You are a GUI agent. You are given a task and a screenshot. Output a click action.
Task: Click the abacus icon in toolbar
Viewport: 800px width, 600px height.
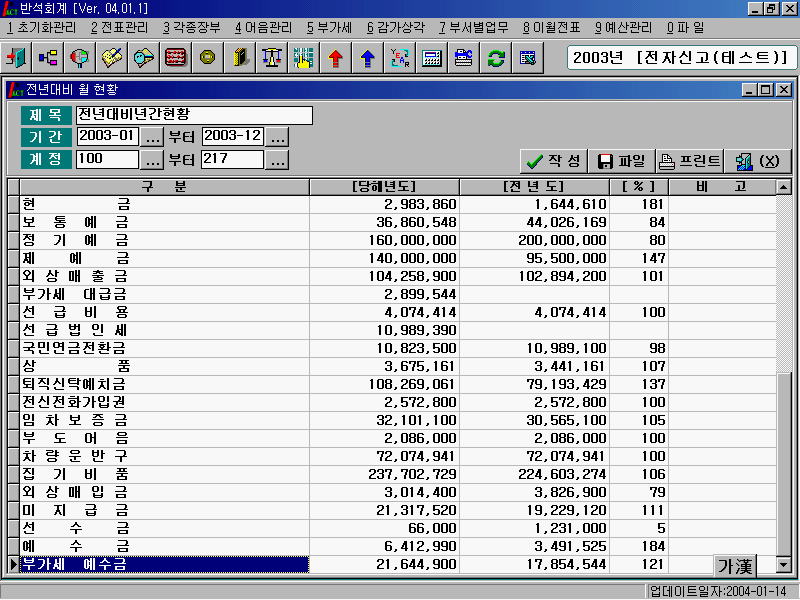(176, 57)
